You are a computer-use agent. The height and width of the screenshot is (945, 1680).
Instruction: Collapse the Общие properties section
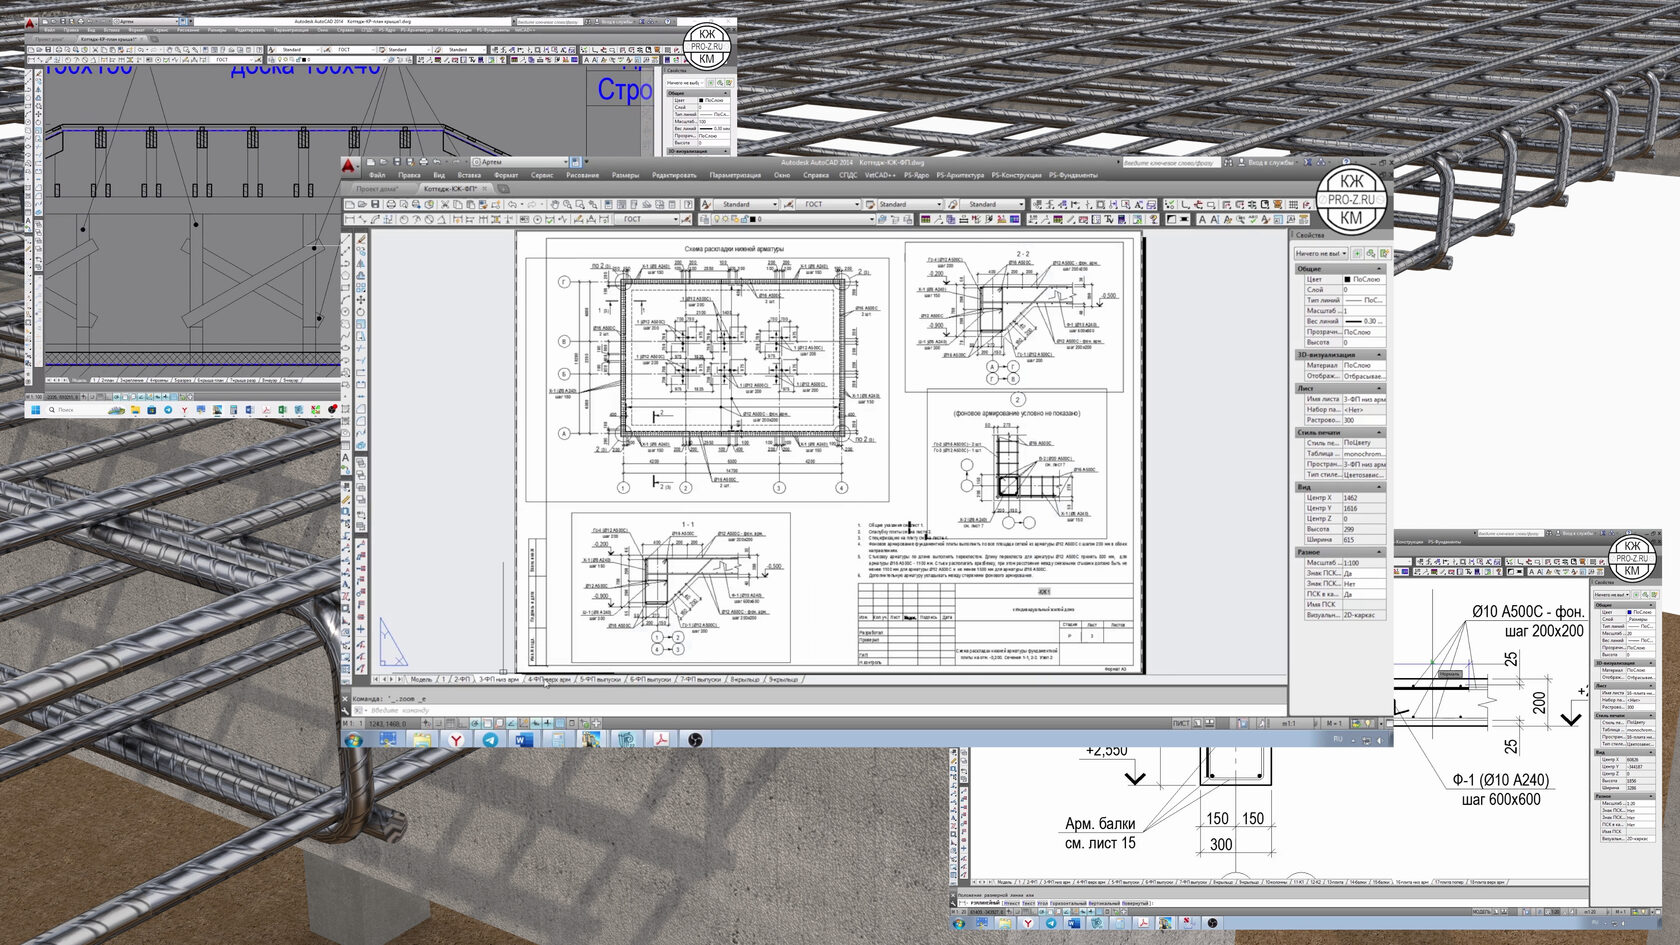pyautogui.click(x=1379, y=269)
